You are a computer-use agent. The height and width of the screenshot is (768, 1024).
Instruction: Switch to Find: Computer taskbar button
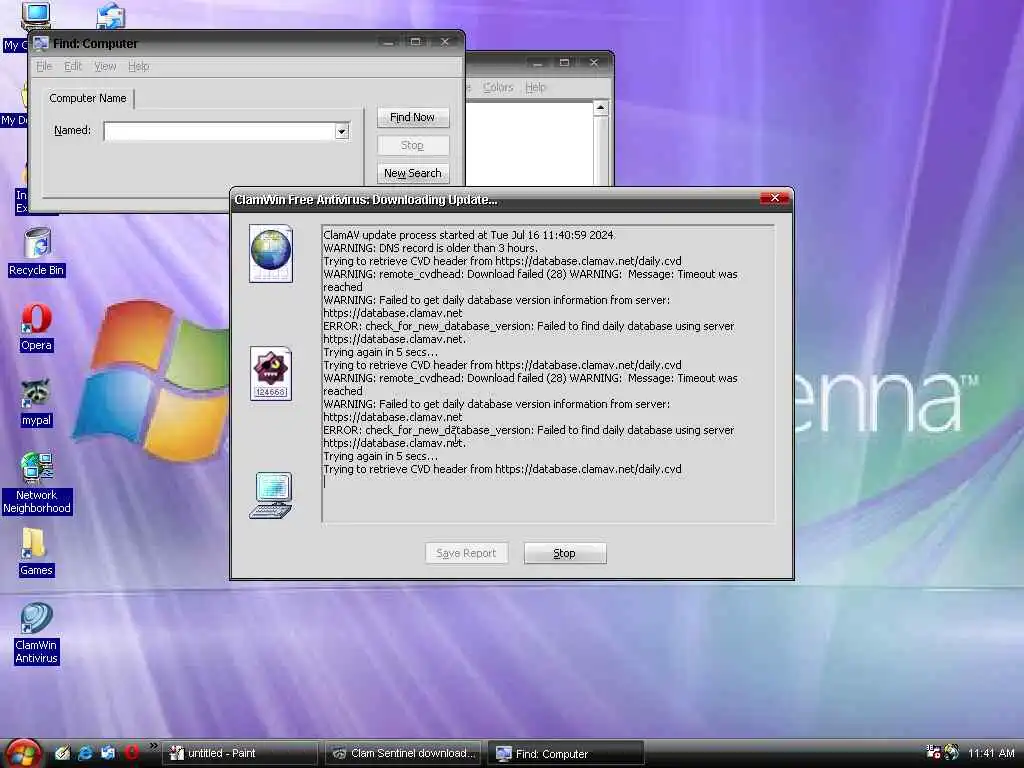[x=566, y=754]
